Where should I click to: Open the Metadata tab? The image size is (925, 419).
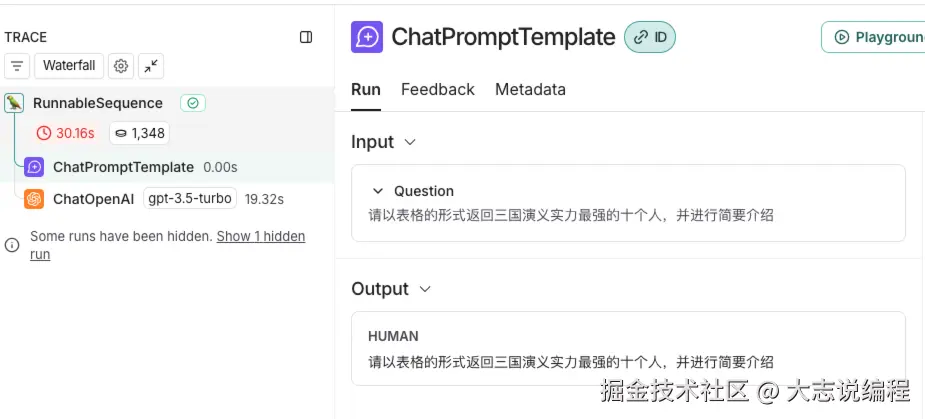(x=530, y=89)
